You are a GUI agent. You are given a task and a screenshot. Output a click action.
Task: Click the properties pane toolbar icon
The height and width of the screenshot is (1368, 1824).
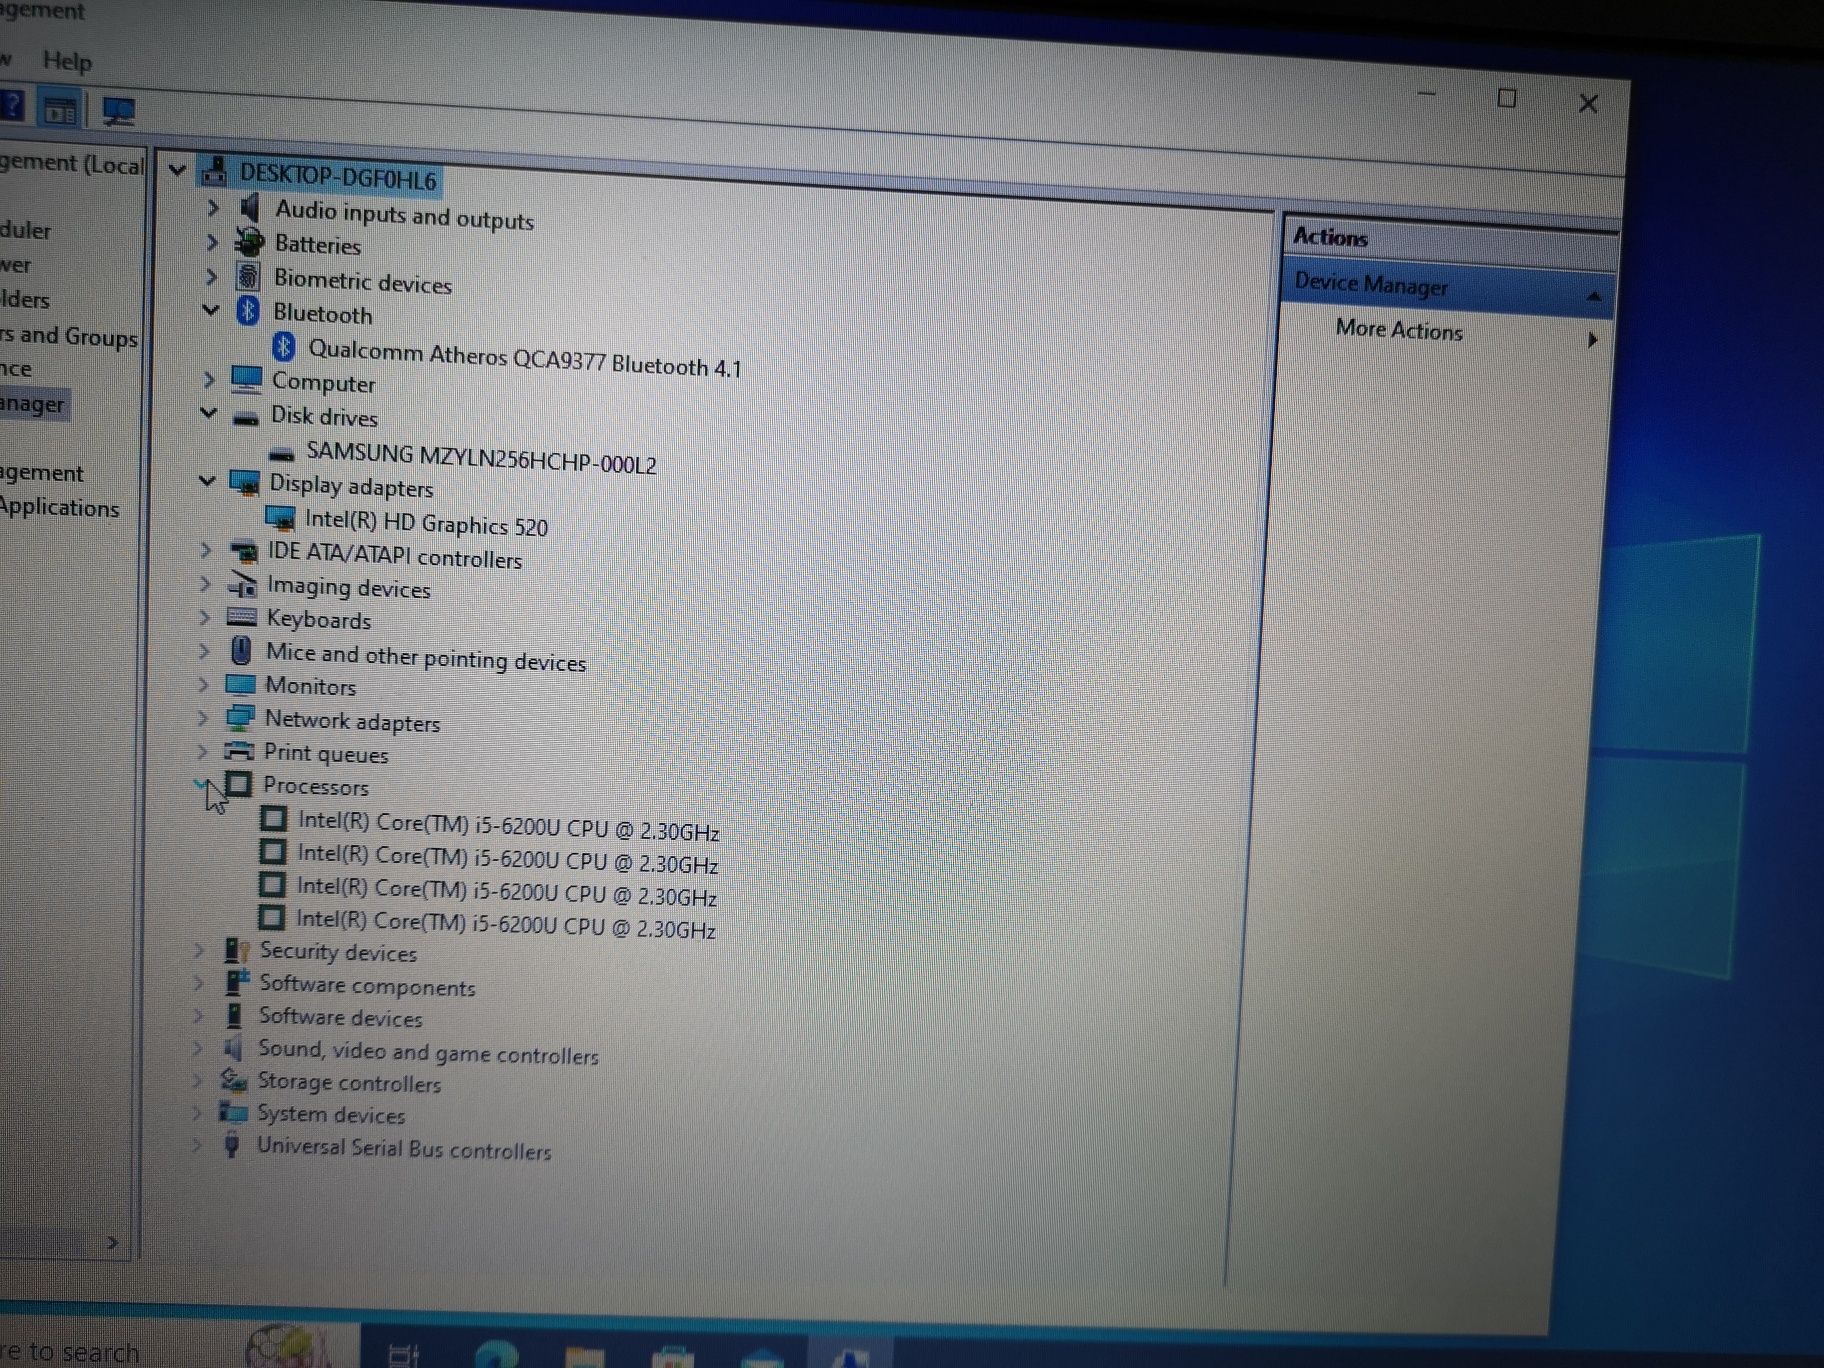tap(60, 109)
